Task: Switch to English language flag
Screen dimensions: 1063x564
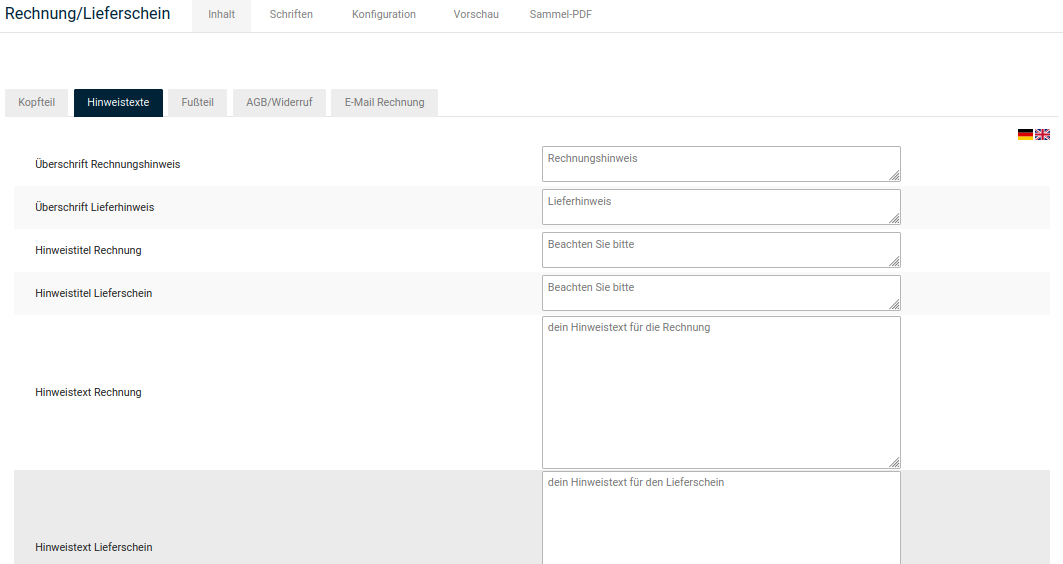Action: tap(1042, 134)
